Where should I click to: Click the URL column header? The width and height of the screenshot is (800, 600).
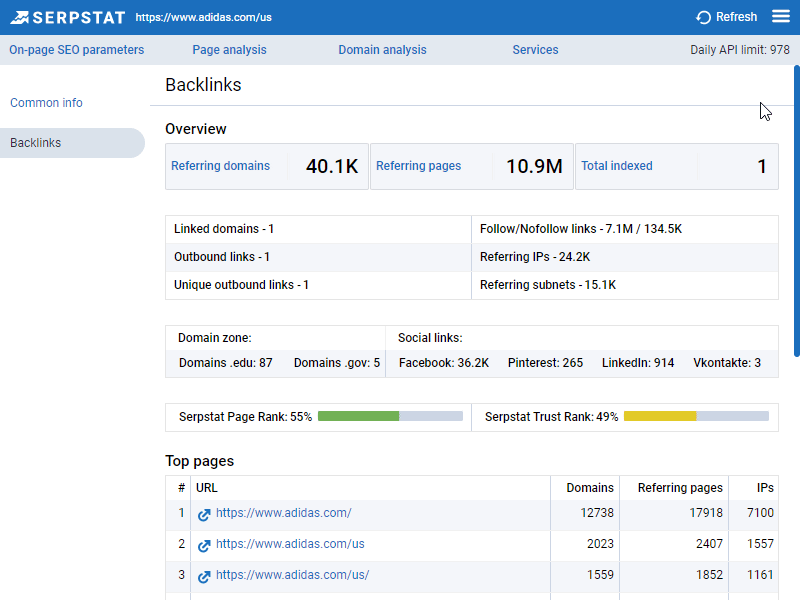pyautogui.click(x=207, y=488)
